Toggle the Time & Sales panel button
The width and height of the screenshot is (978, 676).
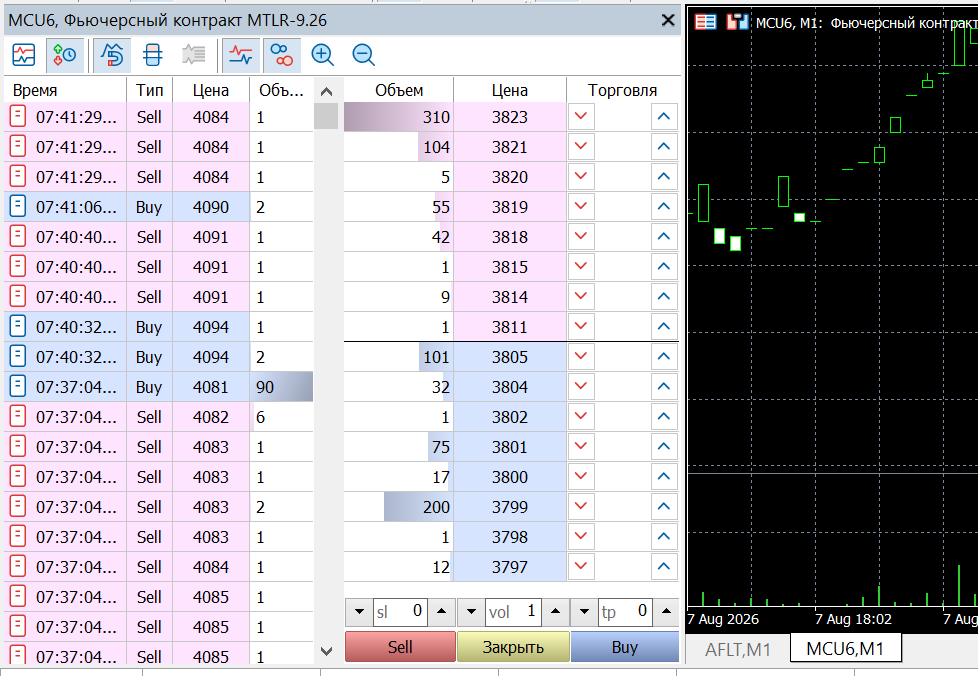(65, 55)
